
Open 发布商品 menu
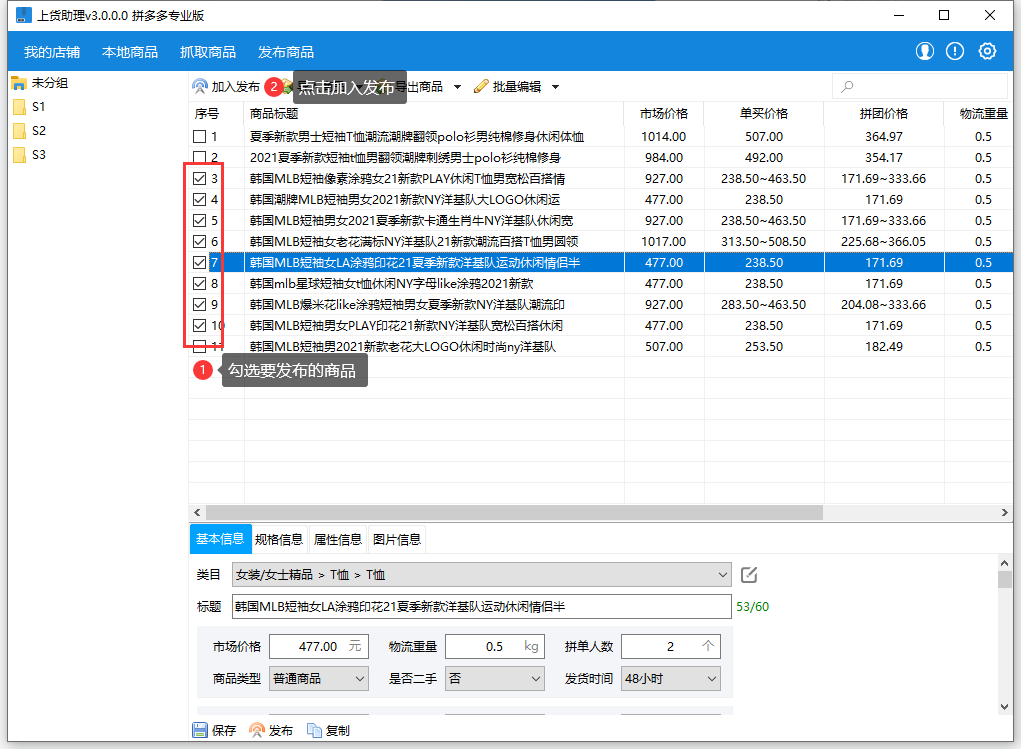(286, 52)
